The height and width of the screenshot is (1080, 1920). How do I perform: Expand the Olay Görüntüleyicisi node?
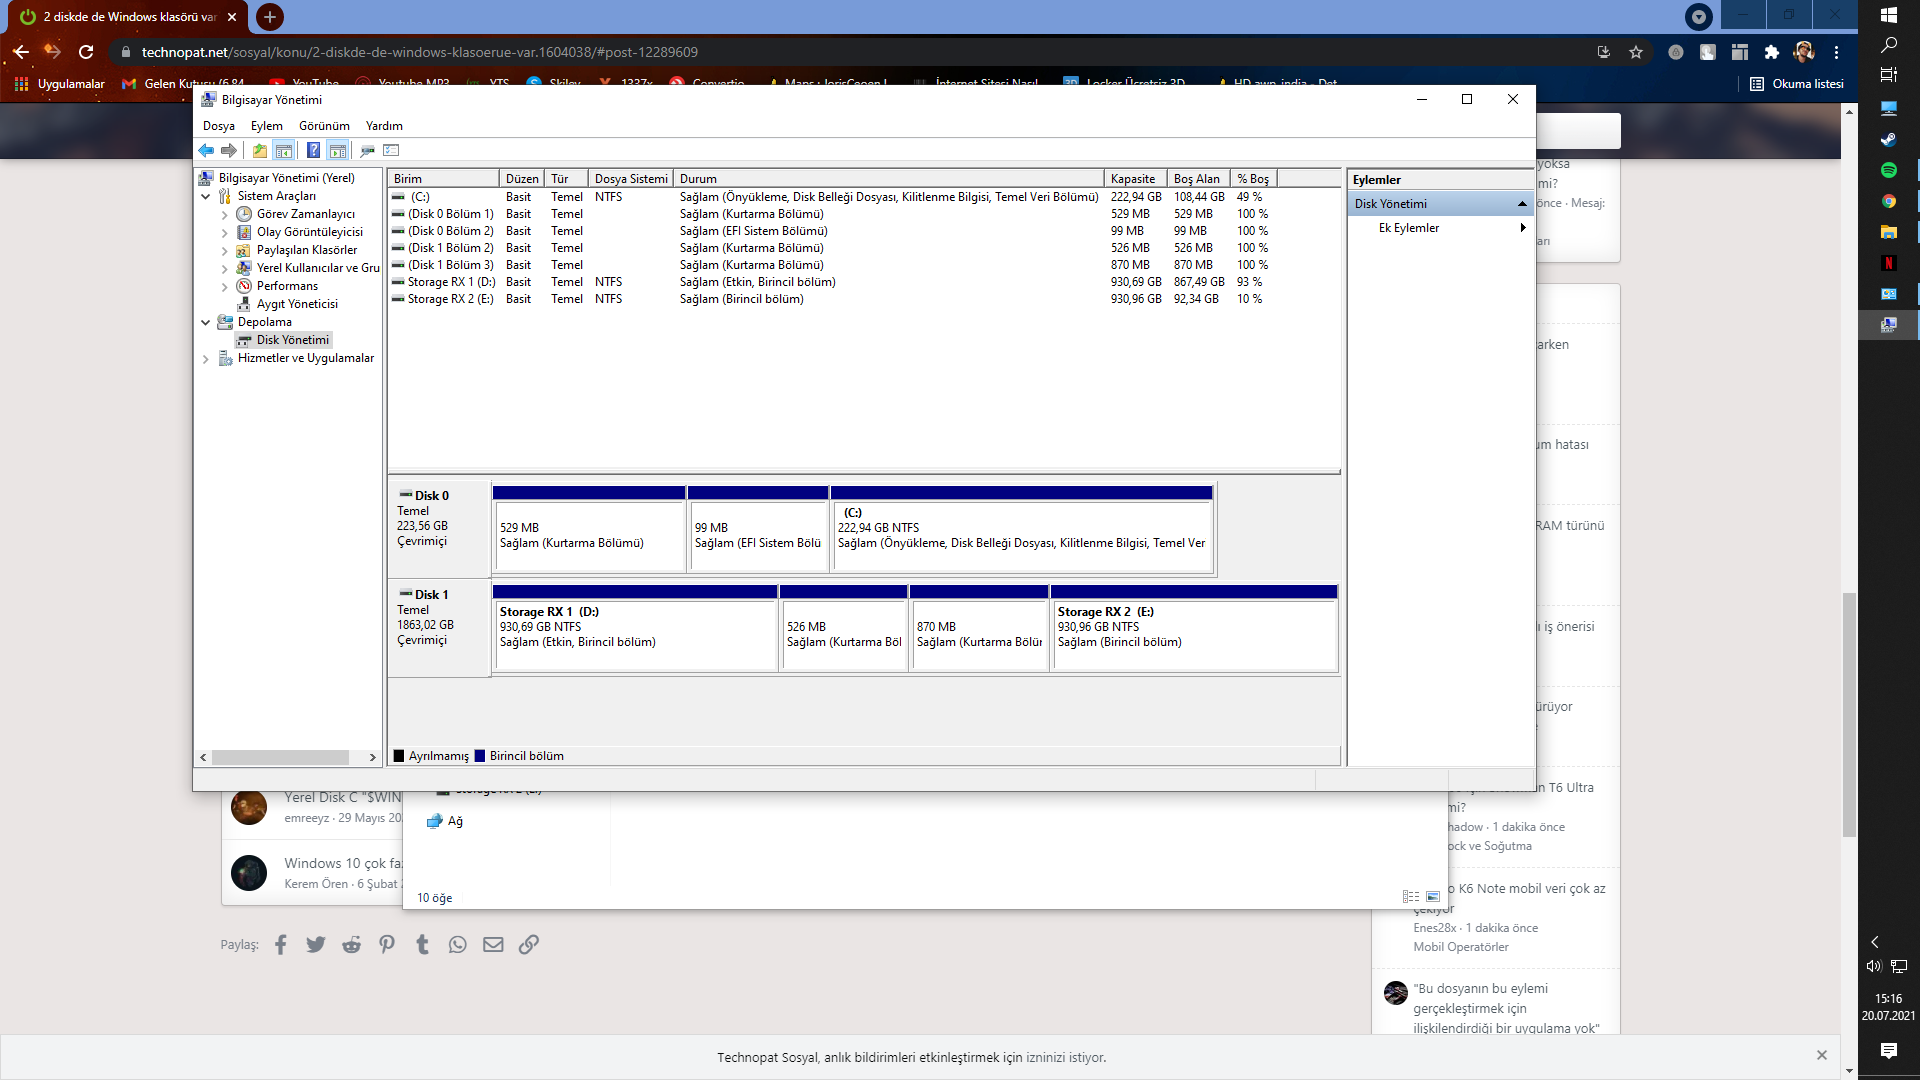click(x=224, y=232)
